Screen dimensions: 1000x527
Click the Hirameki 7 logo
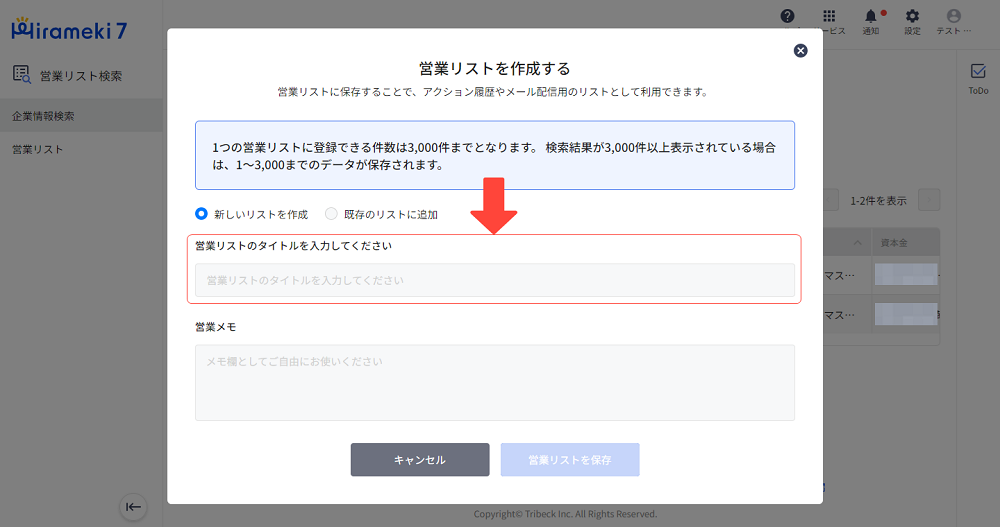coord(69,29)
